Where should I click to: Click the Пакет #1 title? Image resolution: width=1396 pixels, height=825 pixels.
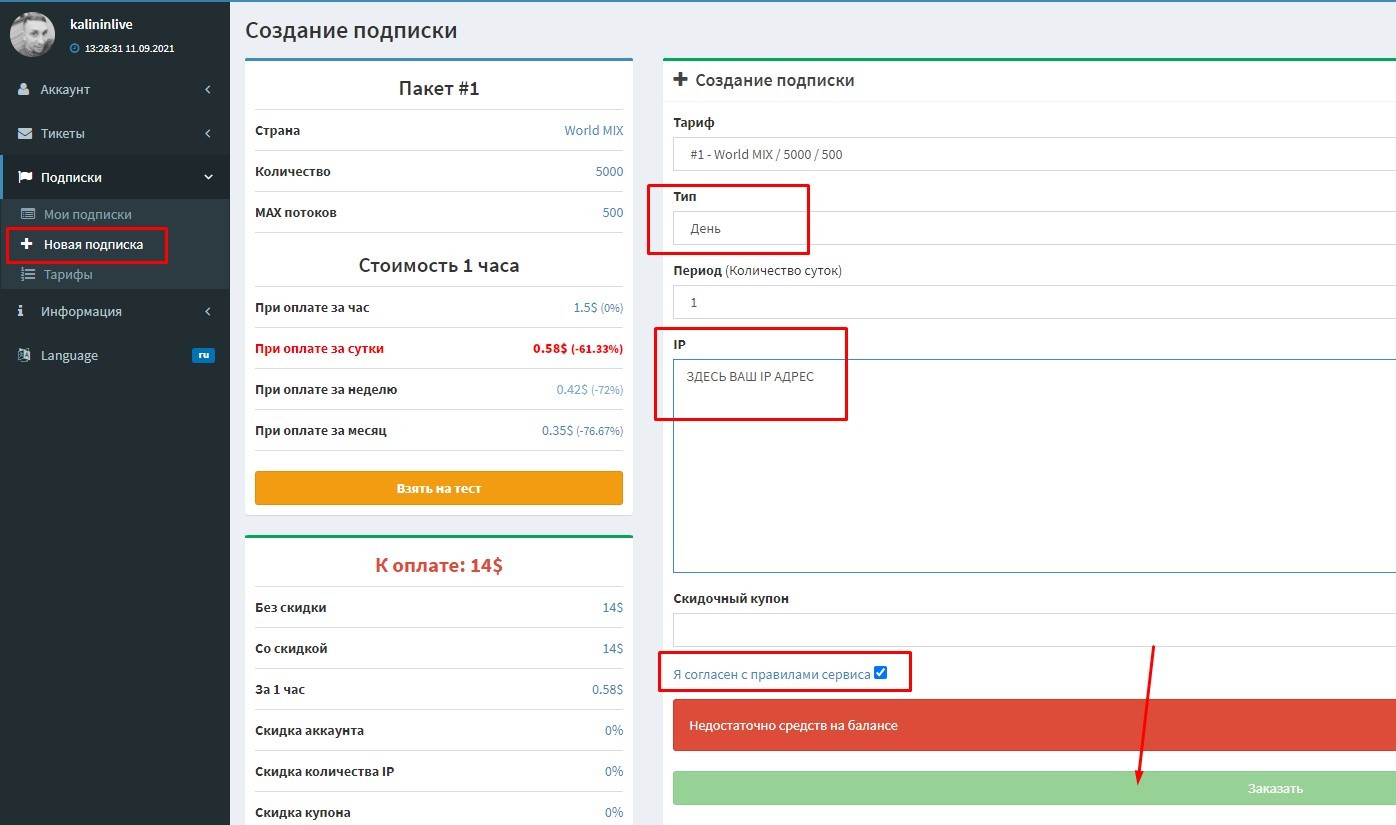click(x=439, y=88)
